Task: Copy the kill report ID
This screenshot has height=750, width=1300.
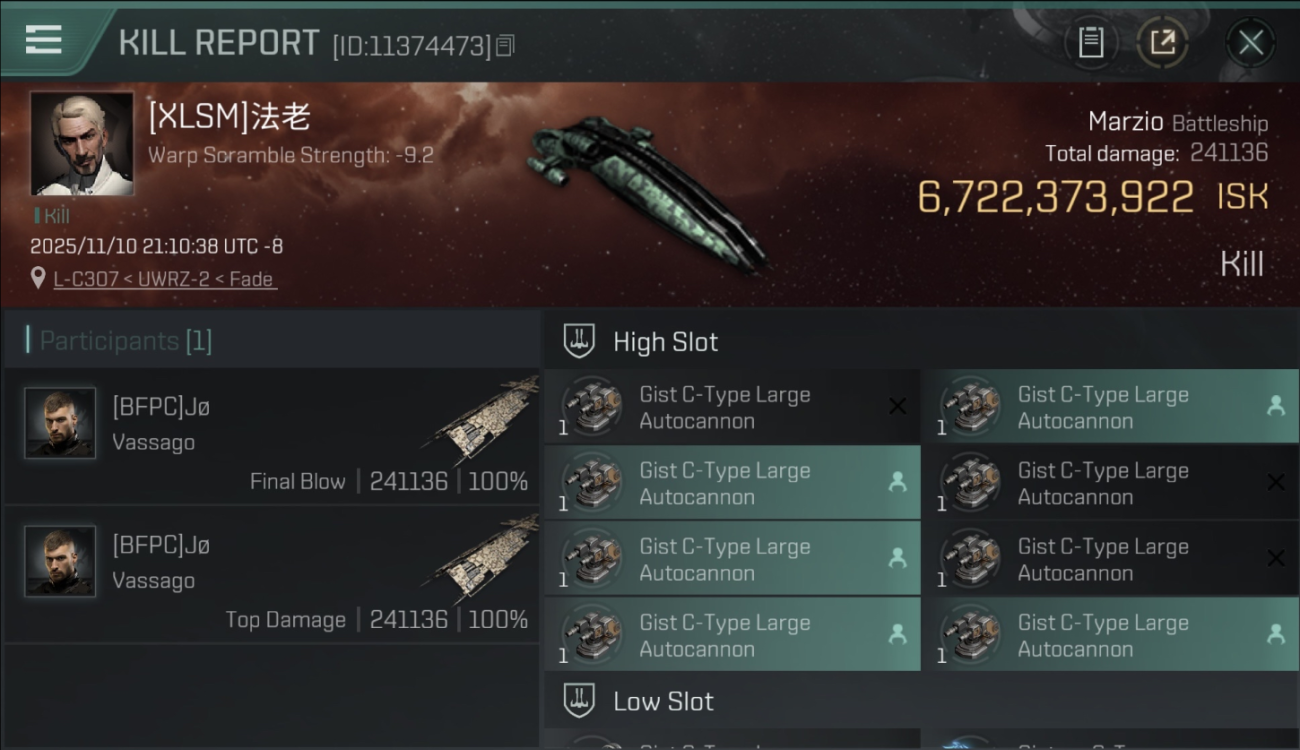Action: (506, 45)
